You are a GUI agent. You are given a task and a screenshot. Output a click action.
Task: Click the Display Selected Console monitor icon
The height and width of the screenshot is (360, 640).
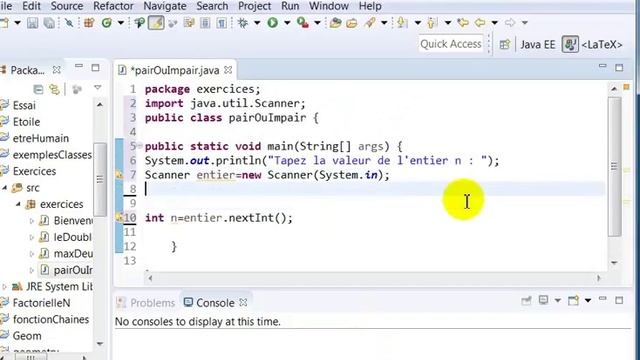tap(543, 301)
